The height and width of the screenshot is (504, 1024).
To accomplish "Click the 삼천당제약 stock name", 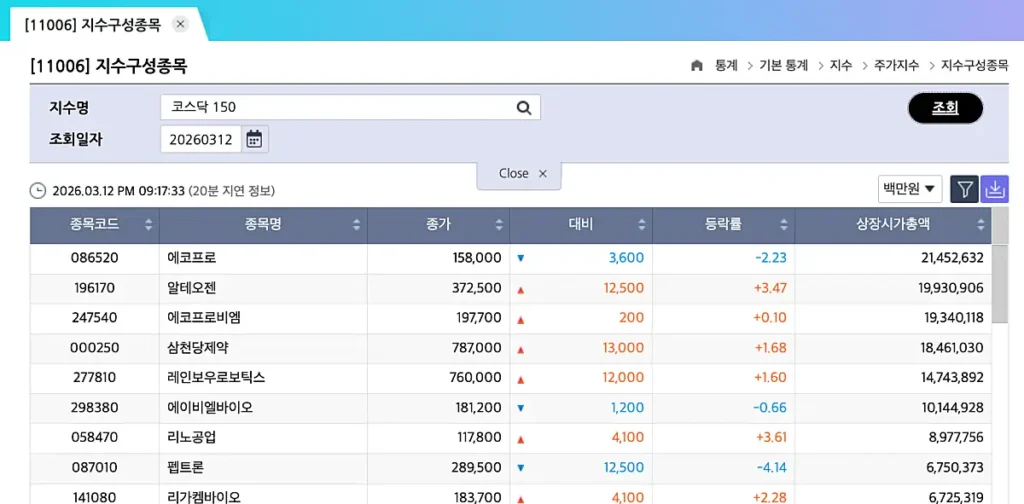I will (x=198, y=348).
